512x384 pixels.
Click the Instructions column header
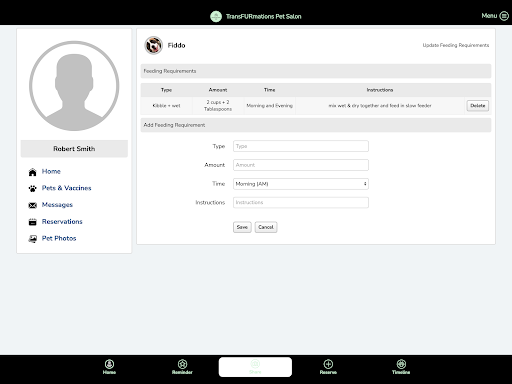click(x=380, y=90)
